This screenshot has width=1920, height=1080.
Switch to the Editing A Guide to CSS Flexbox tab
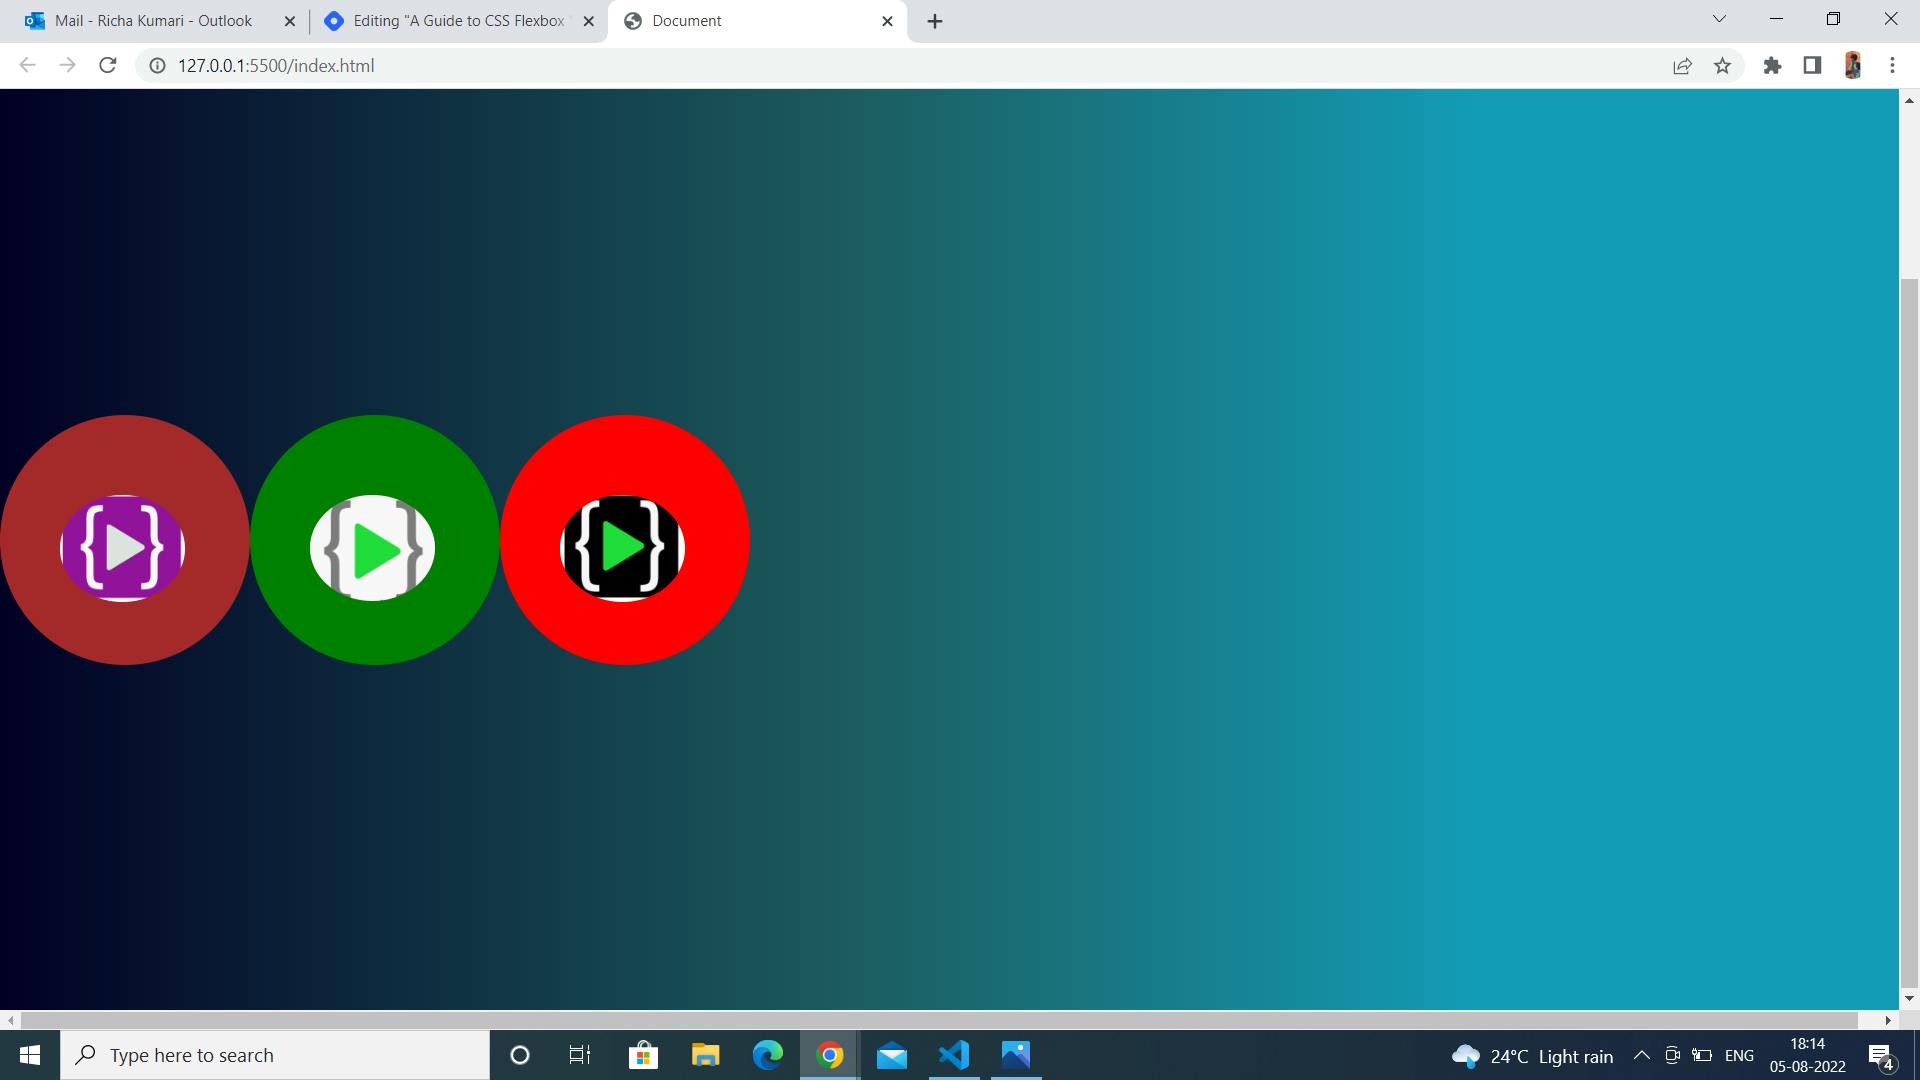point(458,21)
